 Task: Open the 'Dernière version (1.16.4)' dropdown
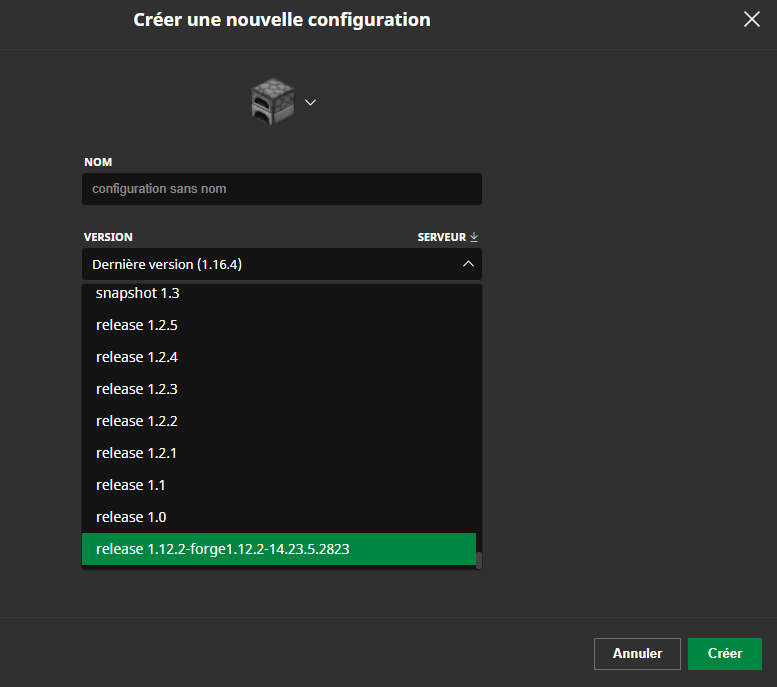point(270,265)
